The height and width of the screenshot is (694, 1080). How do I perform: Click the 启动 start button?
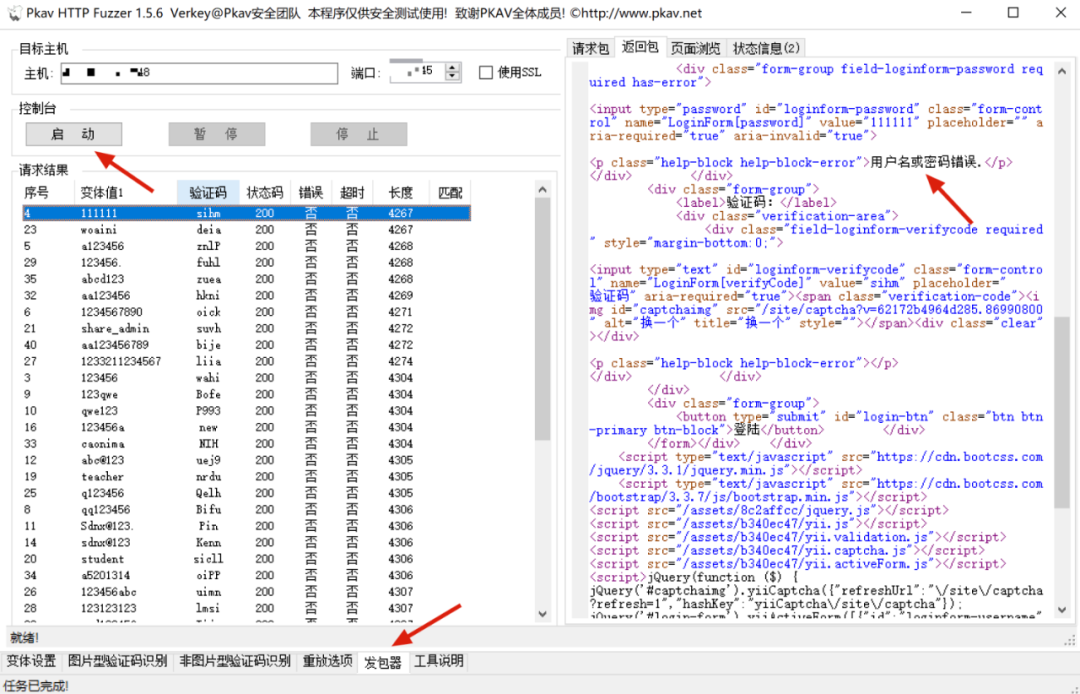click(x=74, y=134)
